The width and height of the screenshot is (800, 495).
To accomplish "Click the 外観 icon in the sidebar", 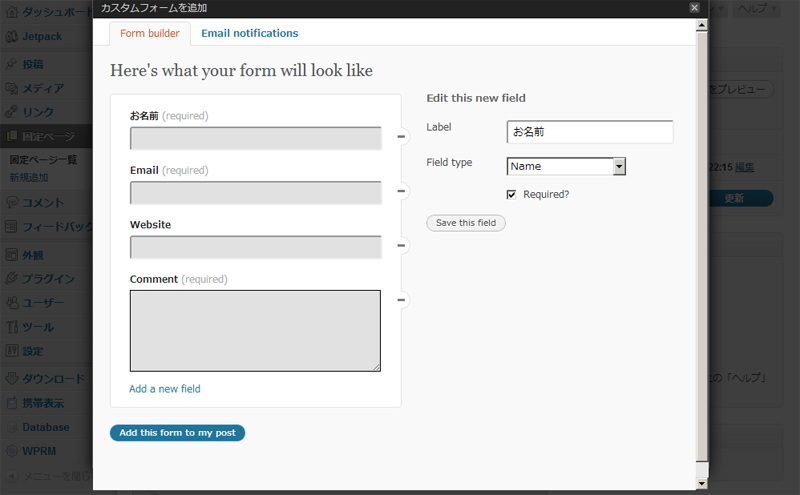I will coord(11,255).
